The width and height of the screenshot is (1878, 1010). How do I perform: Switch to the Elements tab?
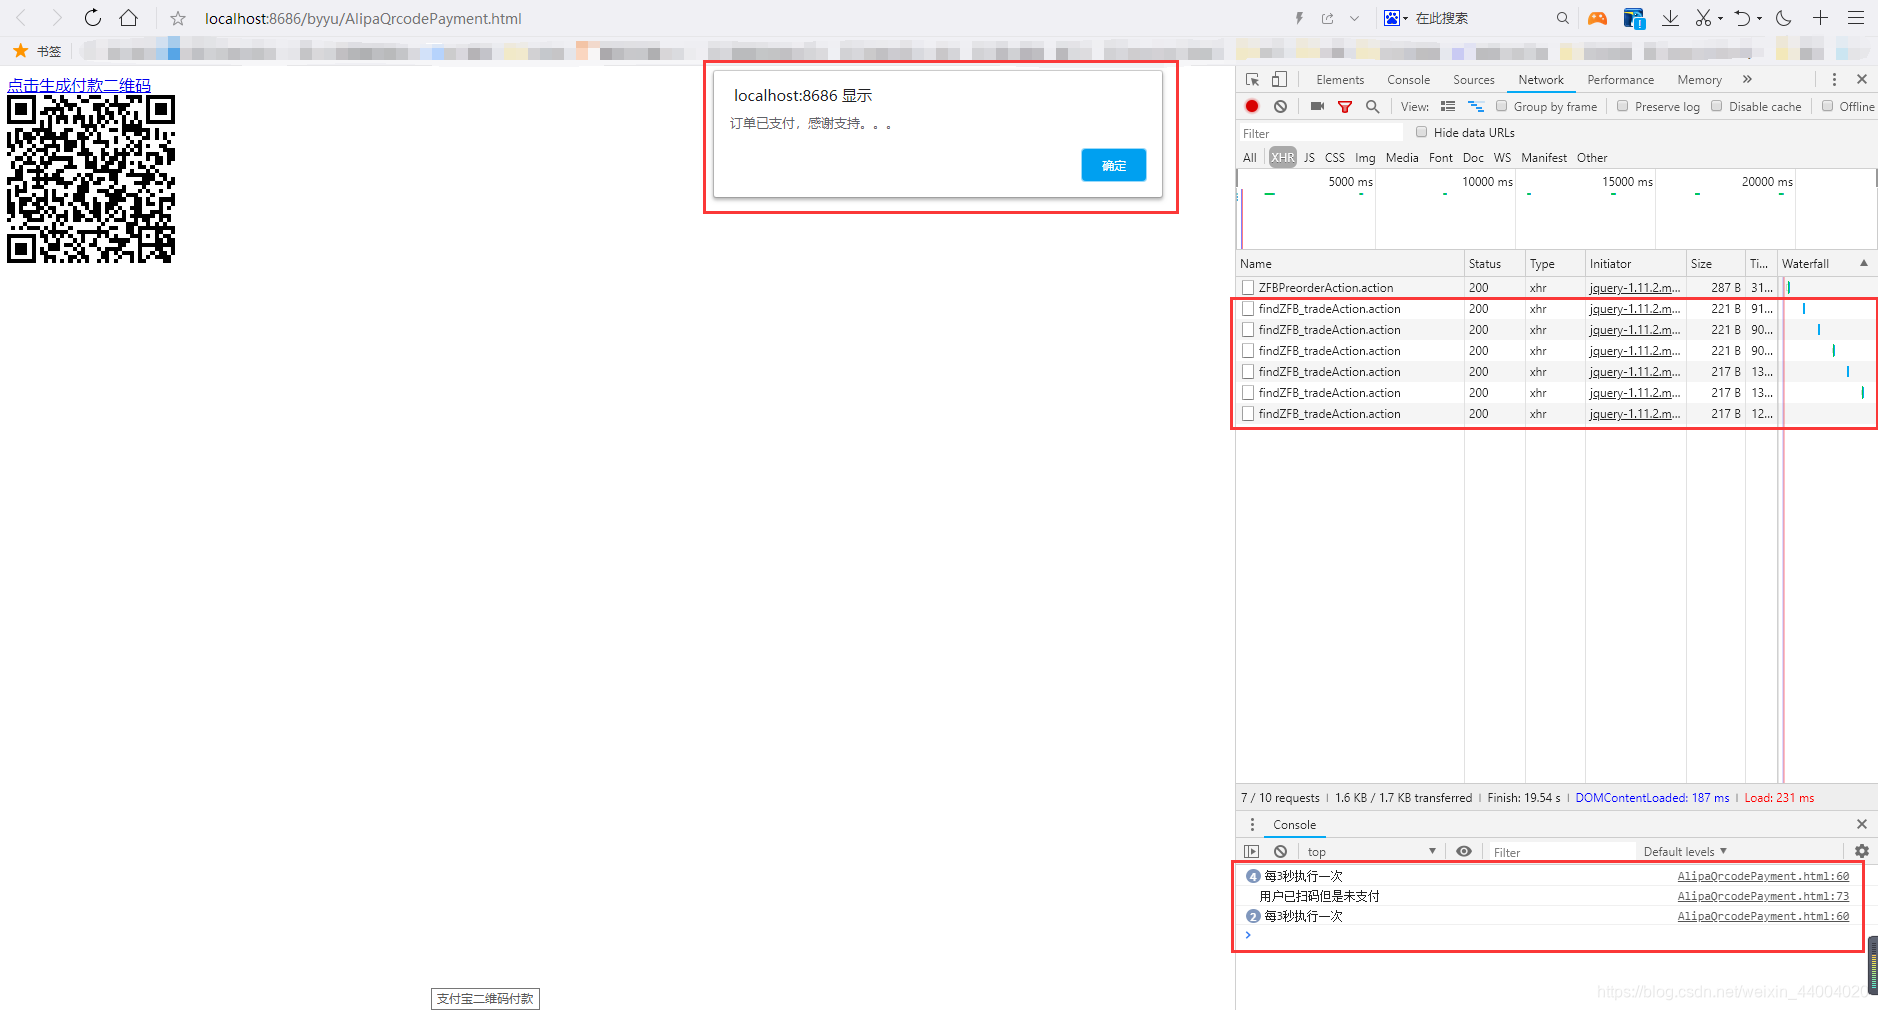coord(1340,80)
